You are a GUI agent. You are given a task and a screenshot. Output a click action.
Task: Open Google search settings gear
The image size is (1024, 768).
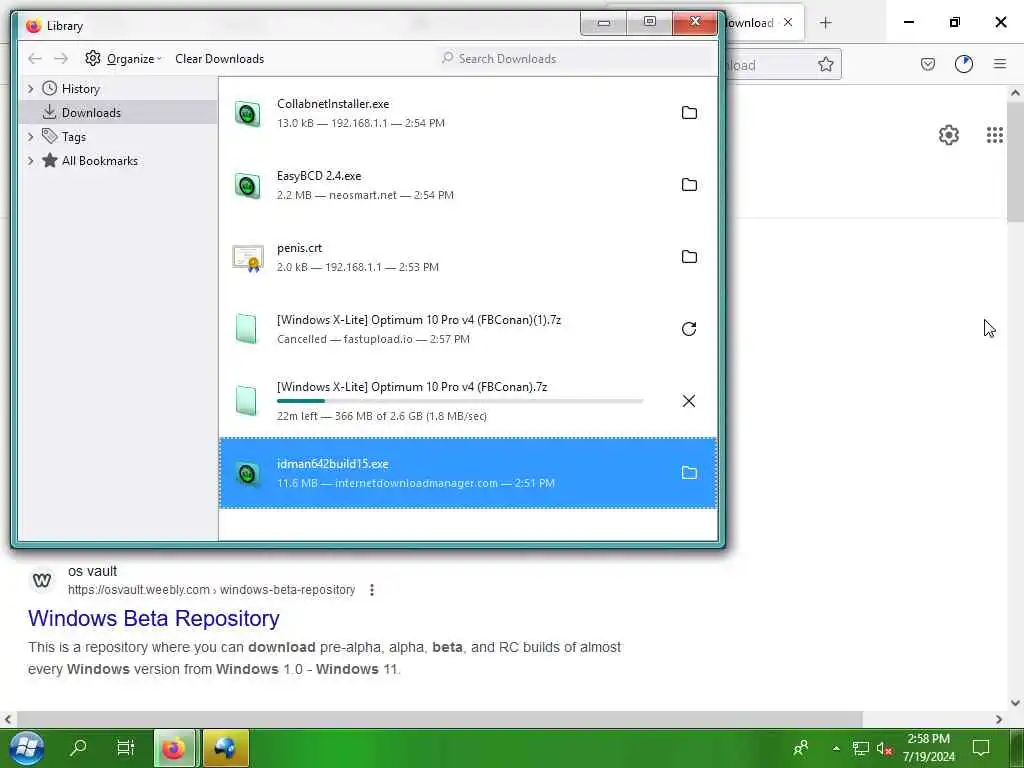point(949,135)
